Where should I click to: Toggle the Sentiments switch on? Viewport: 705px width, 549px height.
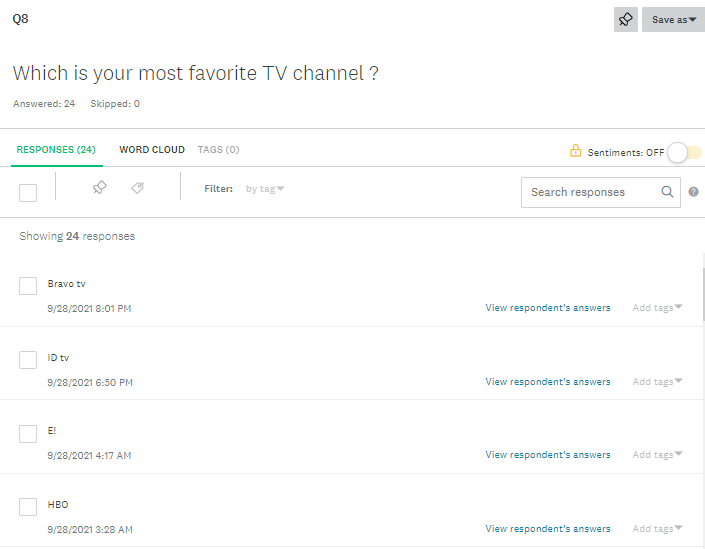tap(685, 152)
